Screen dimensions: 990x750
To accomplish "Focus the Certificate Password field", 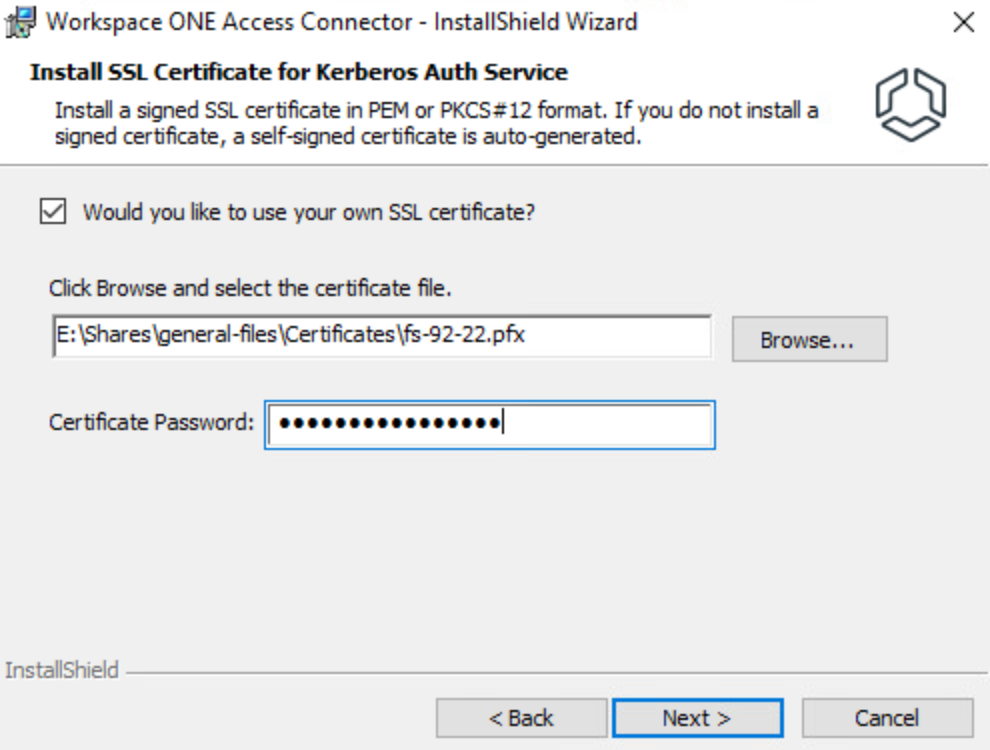I will pyautogui.click(x=490, y=425).
